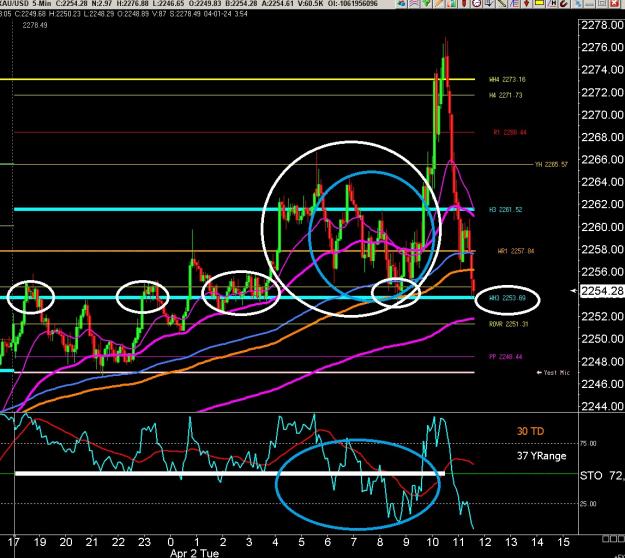
Task: Click the 2244.00 price axis label
Action: [602, 406]
